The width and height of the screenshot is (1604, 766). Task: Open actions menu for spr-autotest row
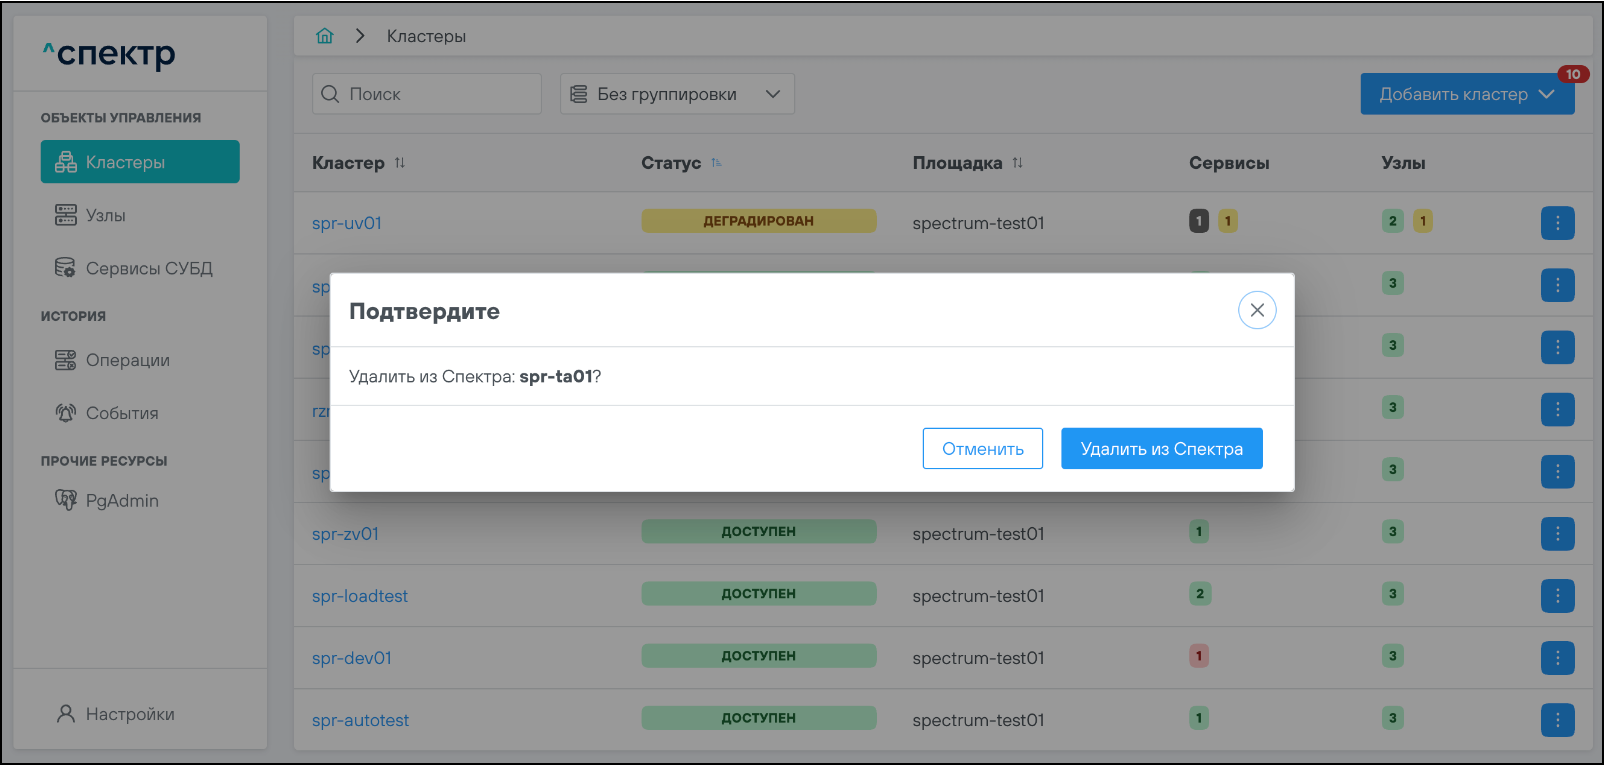tap(1557, 720)
